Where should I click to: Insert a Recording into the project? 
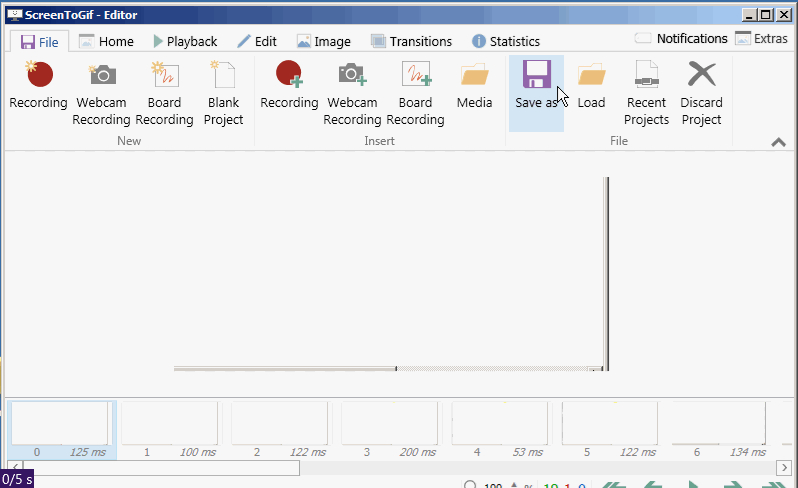[x=289, y=93]
